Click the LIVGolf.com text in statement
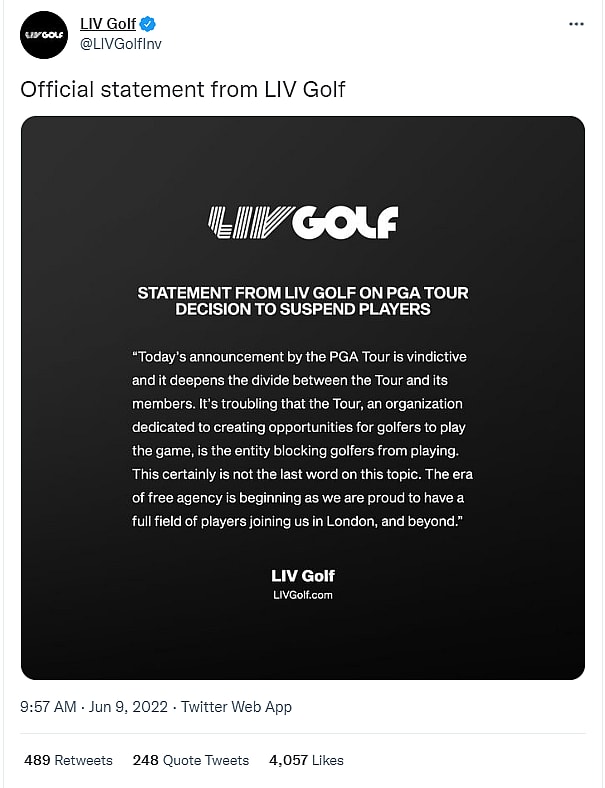The image size is (605, 788). [302, 594]
